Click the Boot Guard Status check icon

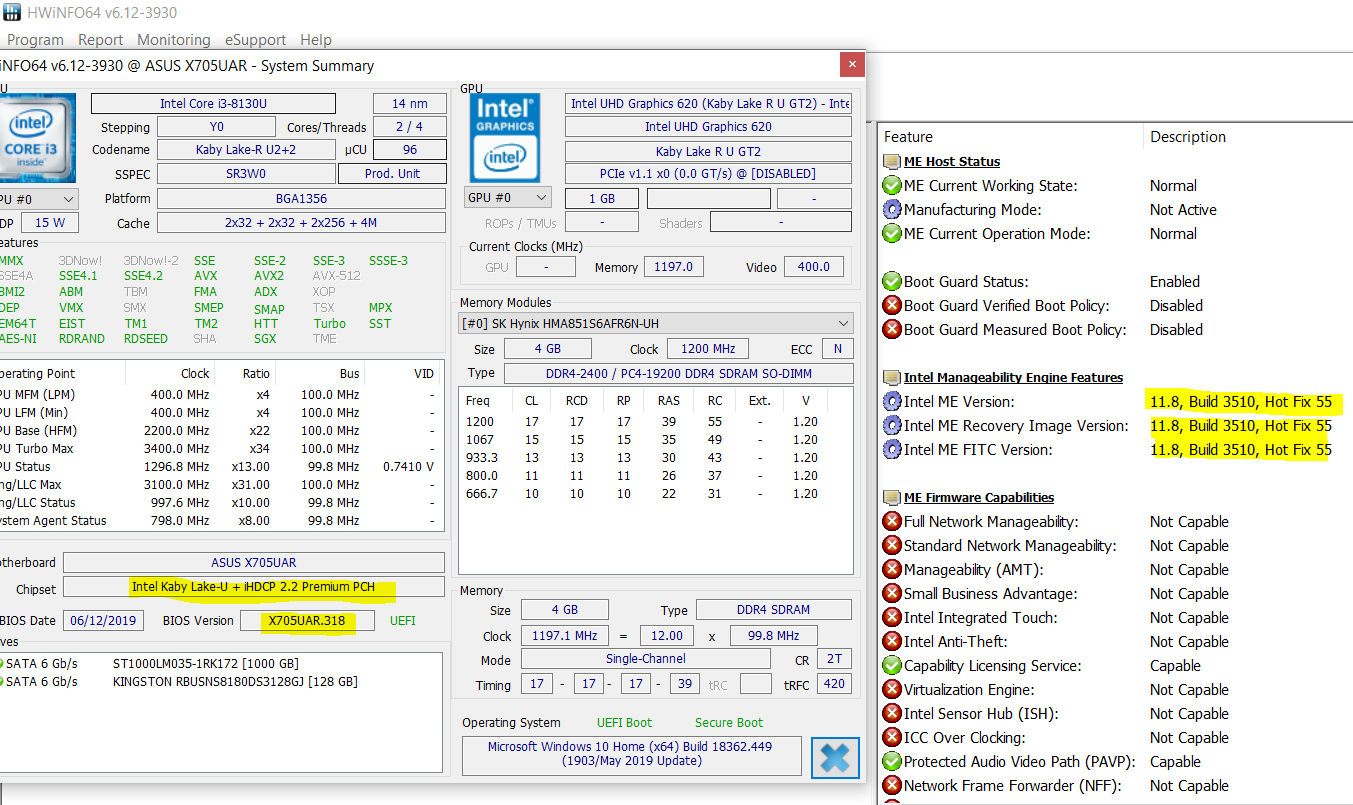pyautogui.click(x=892, y=282)
